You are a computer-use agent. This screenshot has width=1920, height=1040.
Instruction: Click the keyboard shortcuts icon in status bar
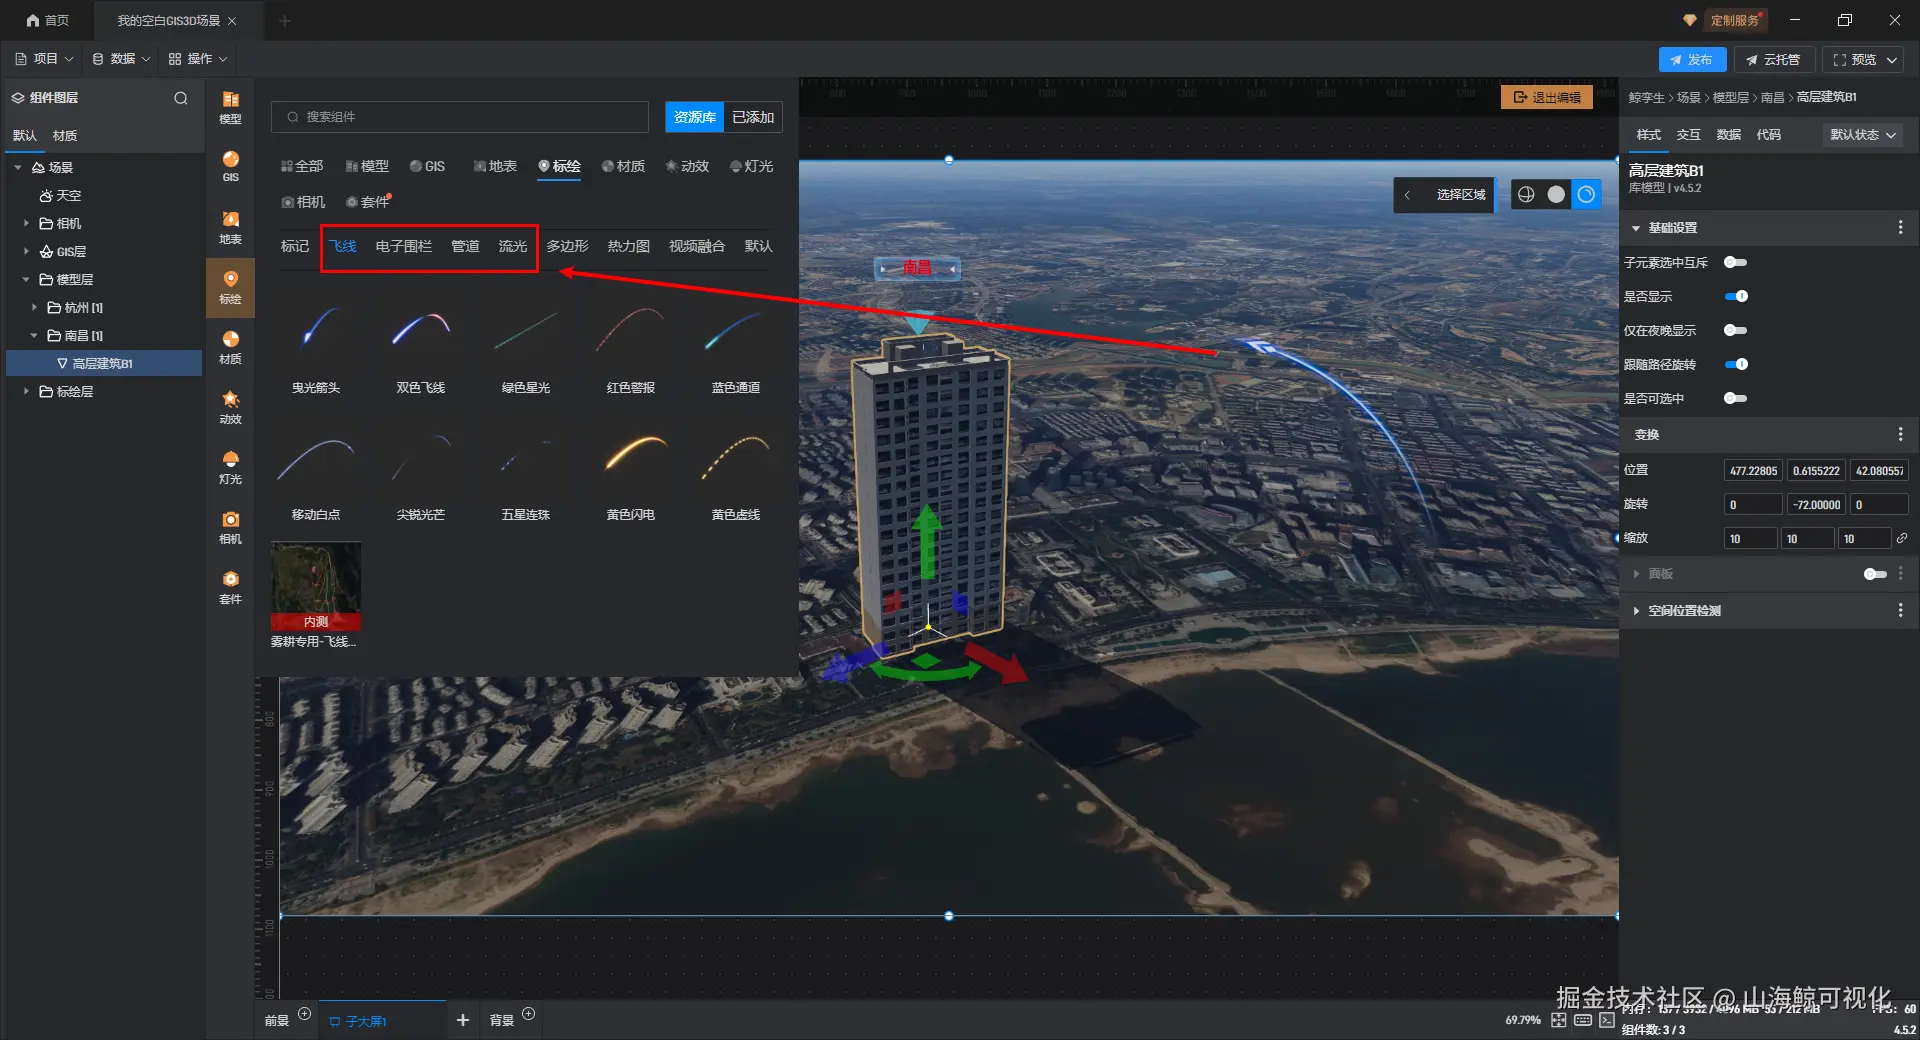1583,1020
